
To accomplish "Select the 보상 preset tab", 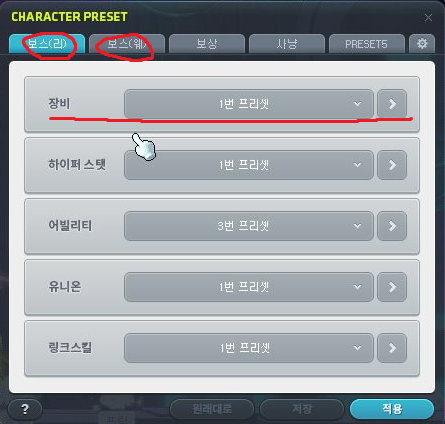I will click(207, 44).
